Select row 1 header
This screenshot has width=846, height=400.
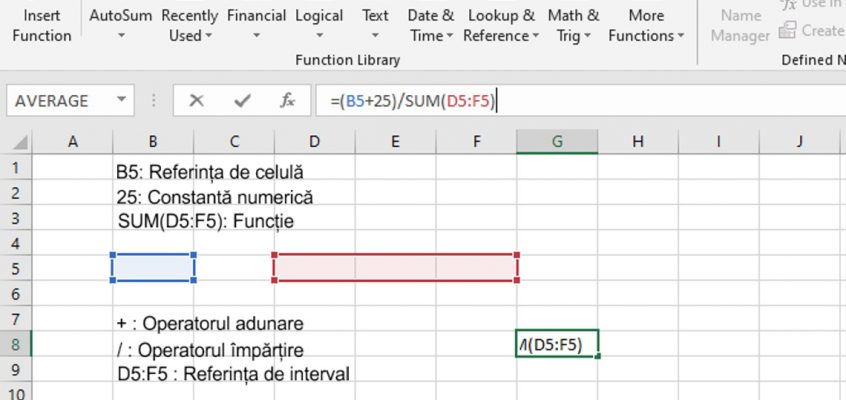tap(16, 167)
